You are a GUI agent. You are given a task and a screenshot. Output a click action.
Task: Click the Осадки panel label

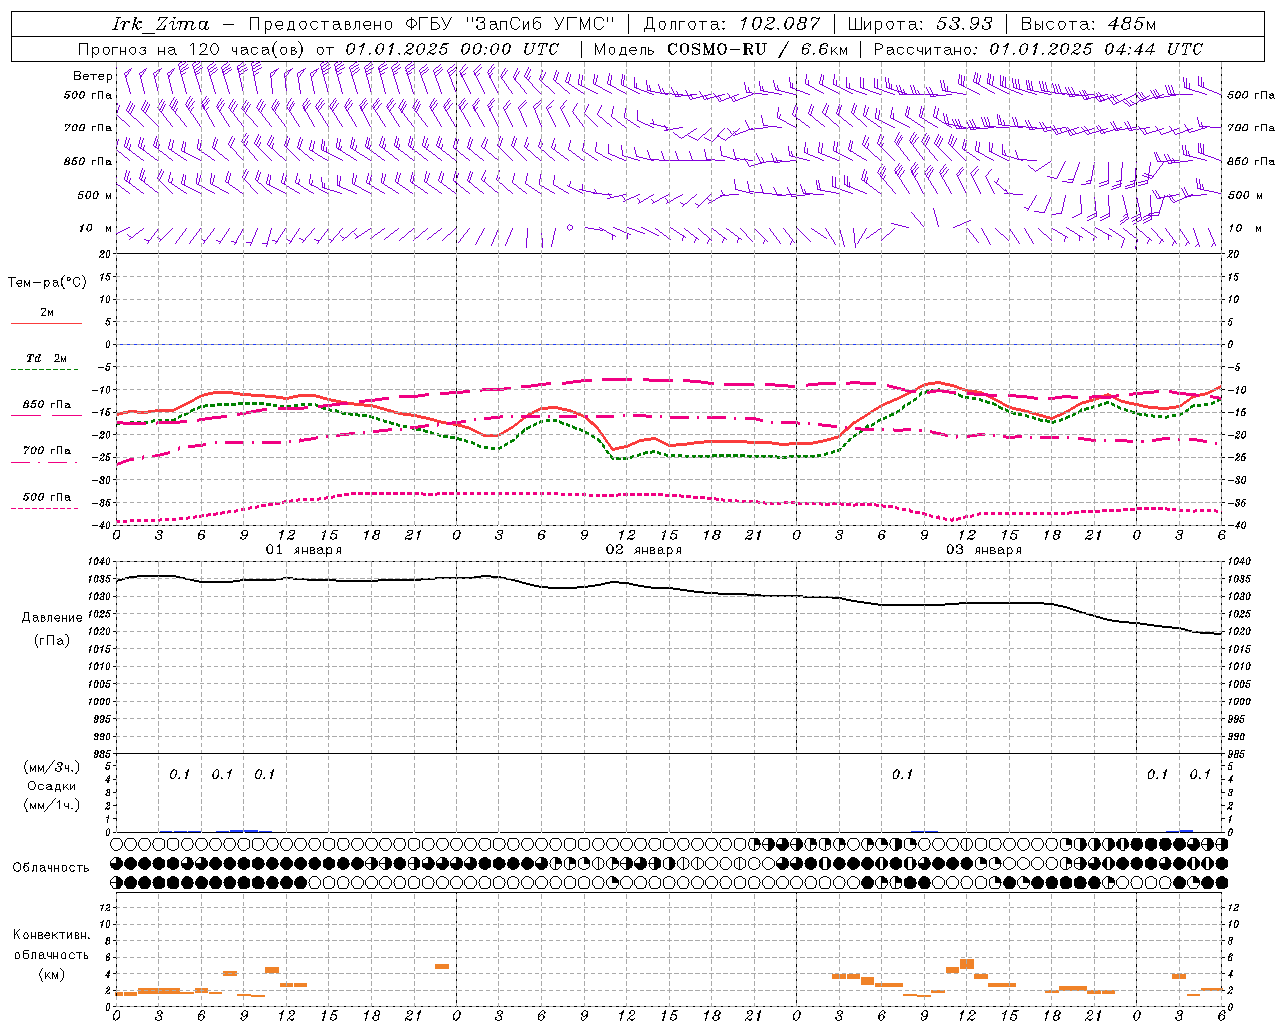pos(52,786)
